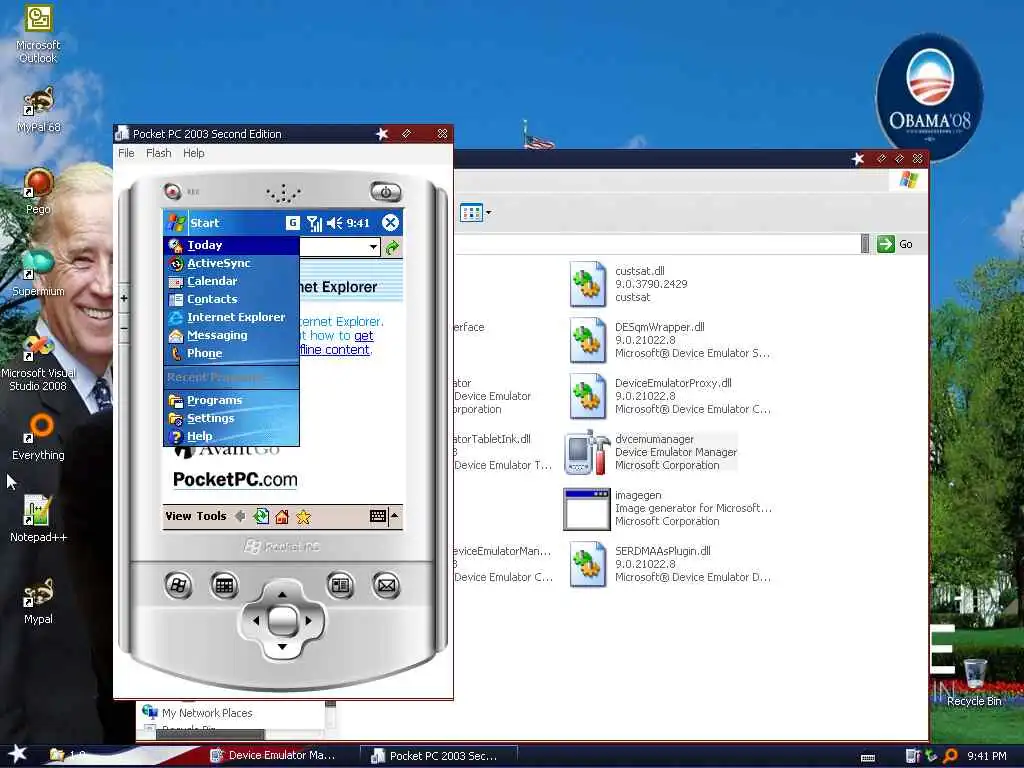
Task: Open Help from Start menu
Action: (x=231, y=436)
